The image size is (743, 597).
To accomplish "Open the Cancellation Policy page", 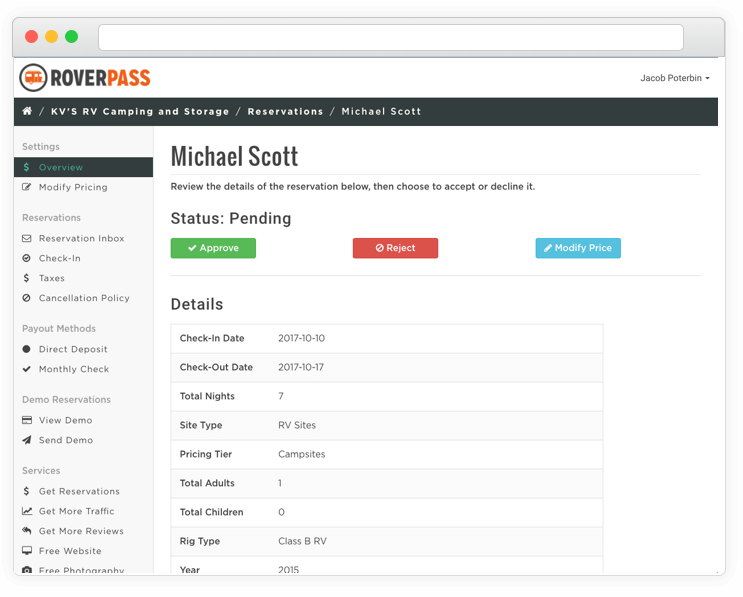I will pyautogui.click(x=83, y=299).
